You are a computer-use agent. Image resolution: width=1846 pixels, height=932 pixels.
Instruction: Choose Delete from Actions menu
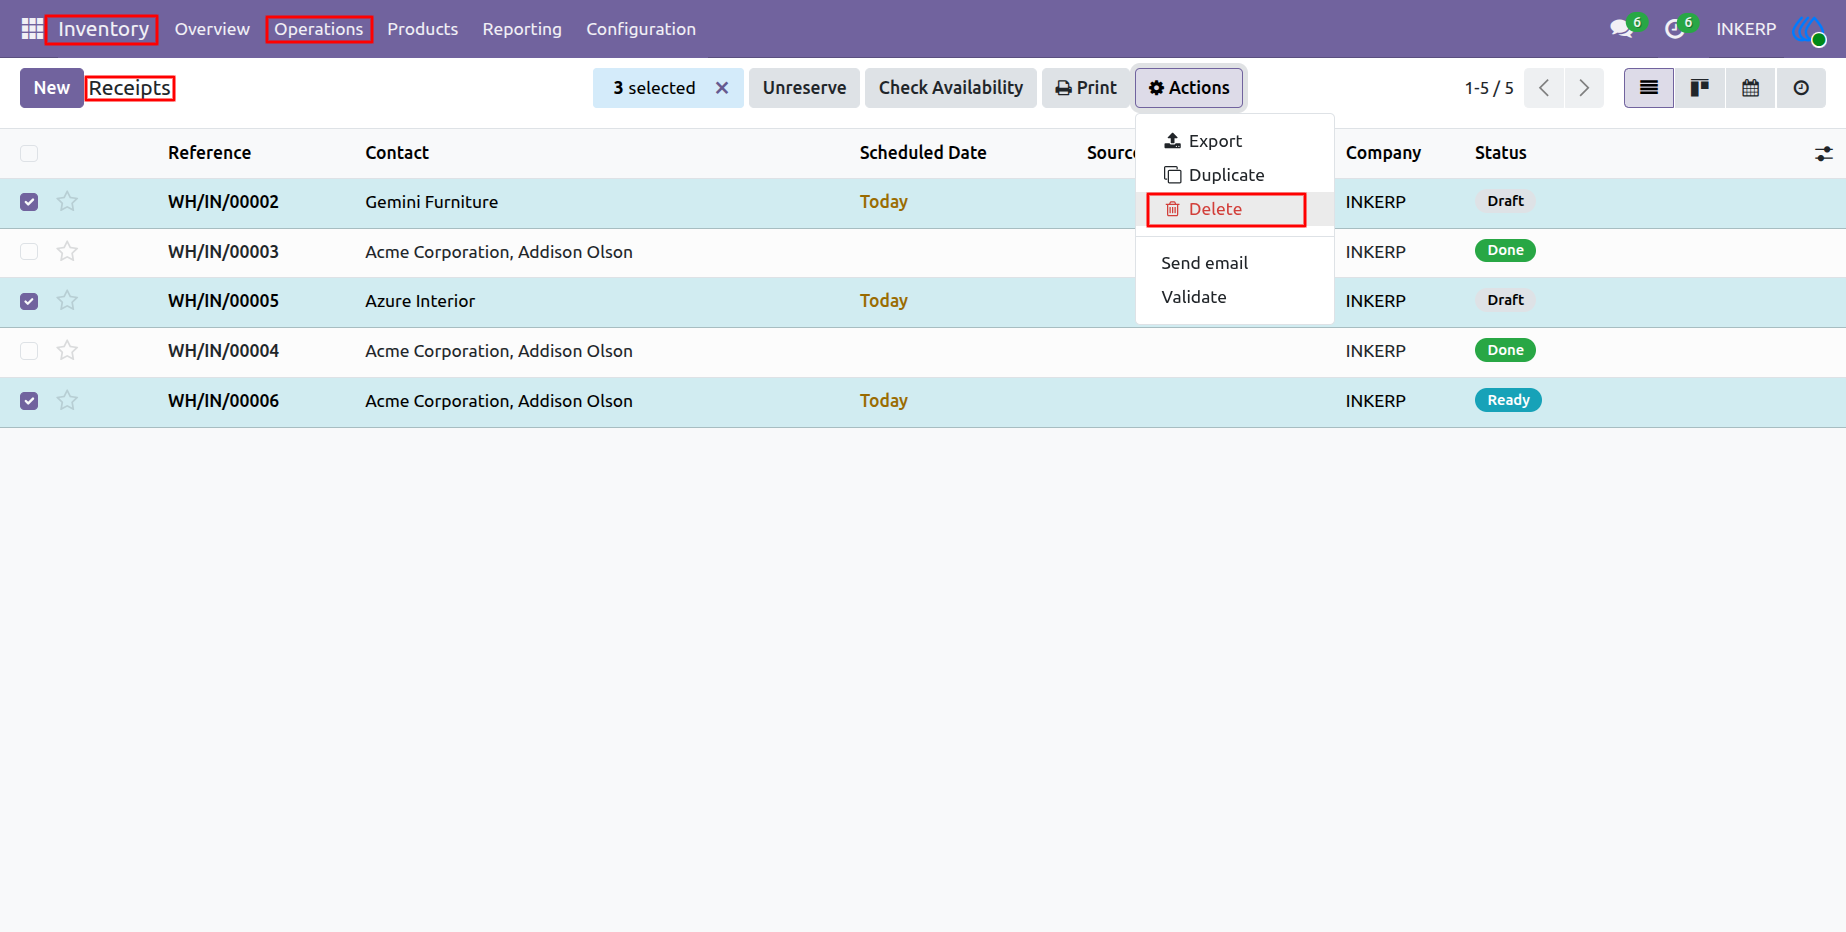(1235, 209)
